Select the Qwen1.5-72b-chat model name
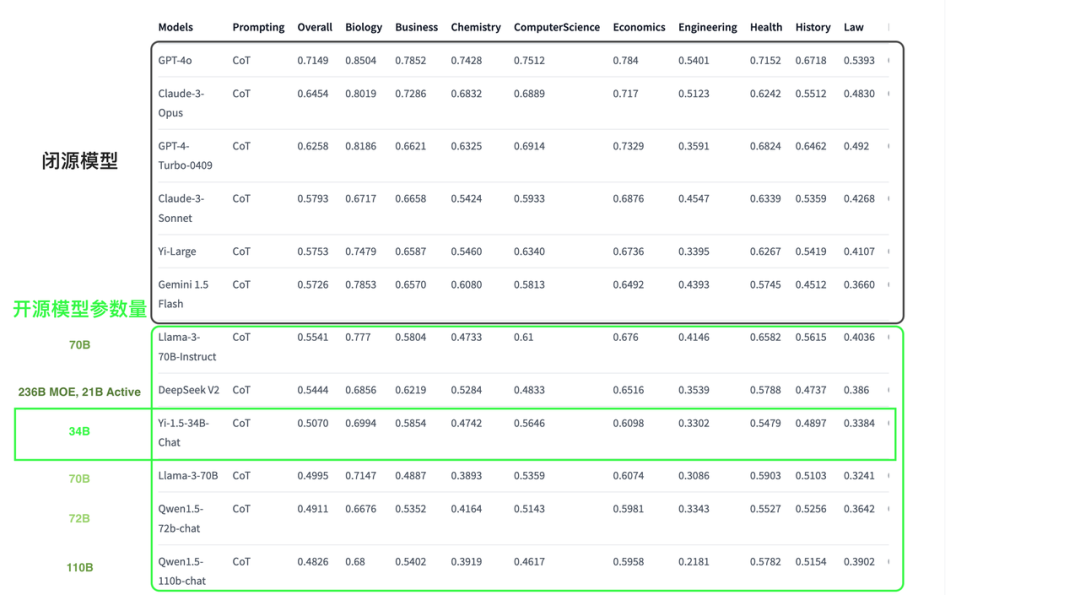This screenshot has width=1080, height=595. [x=180, y=519]
